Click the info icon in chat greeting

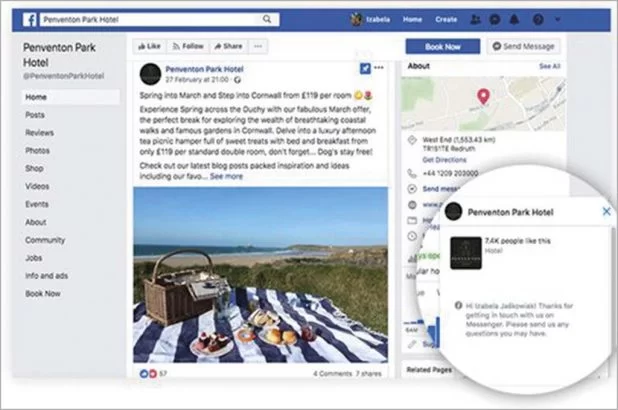(458, 306)
